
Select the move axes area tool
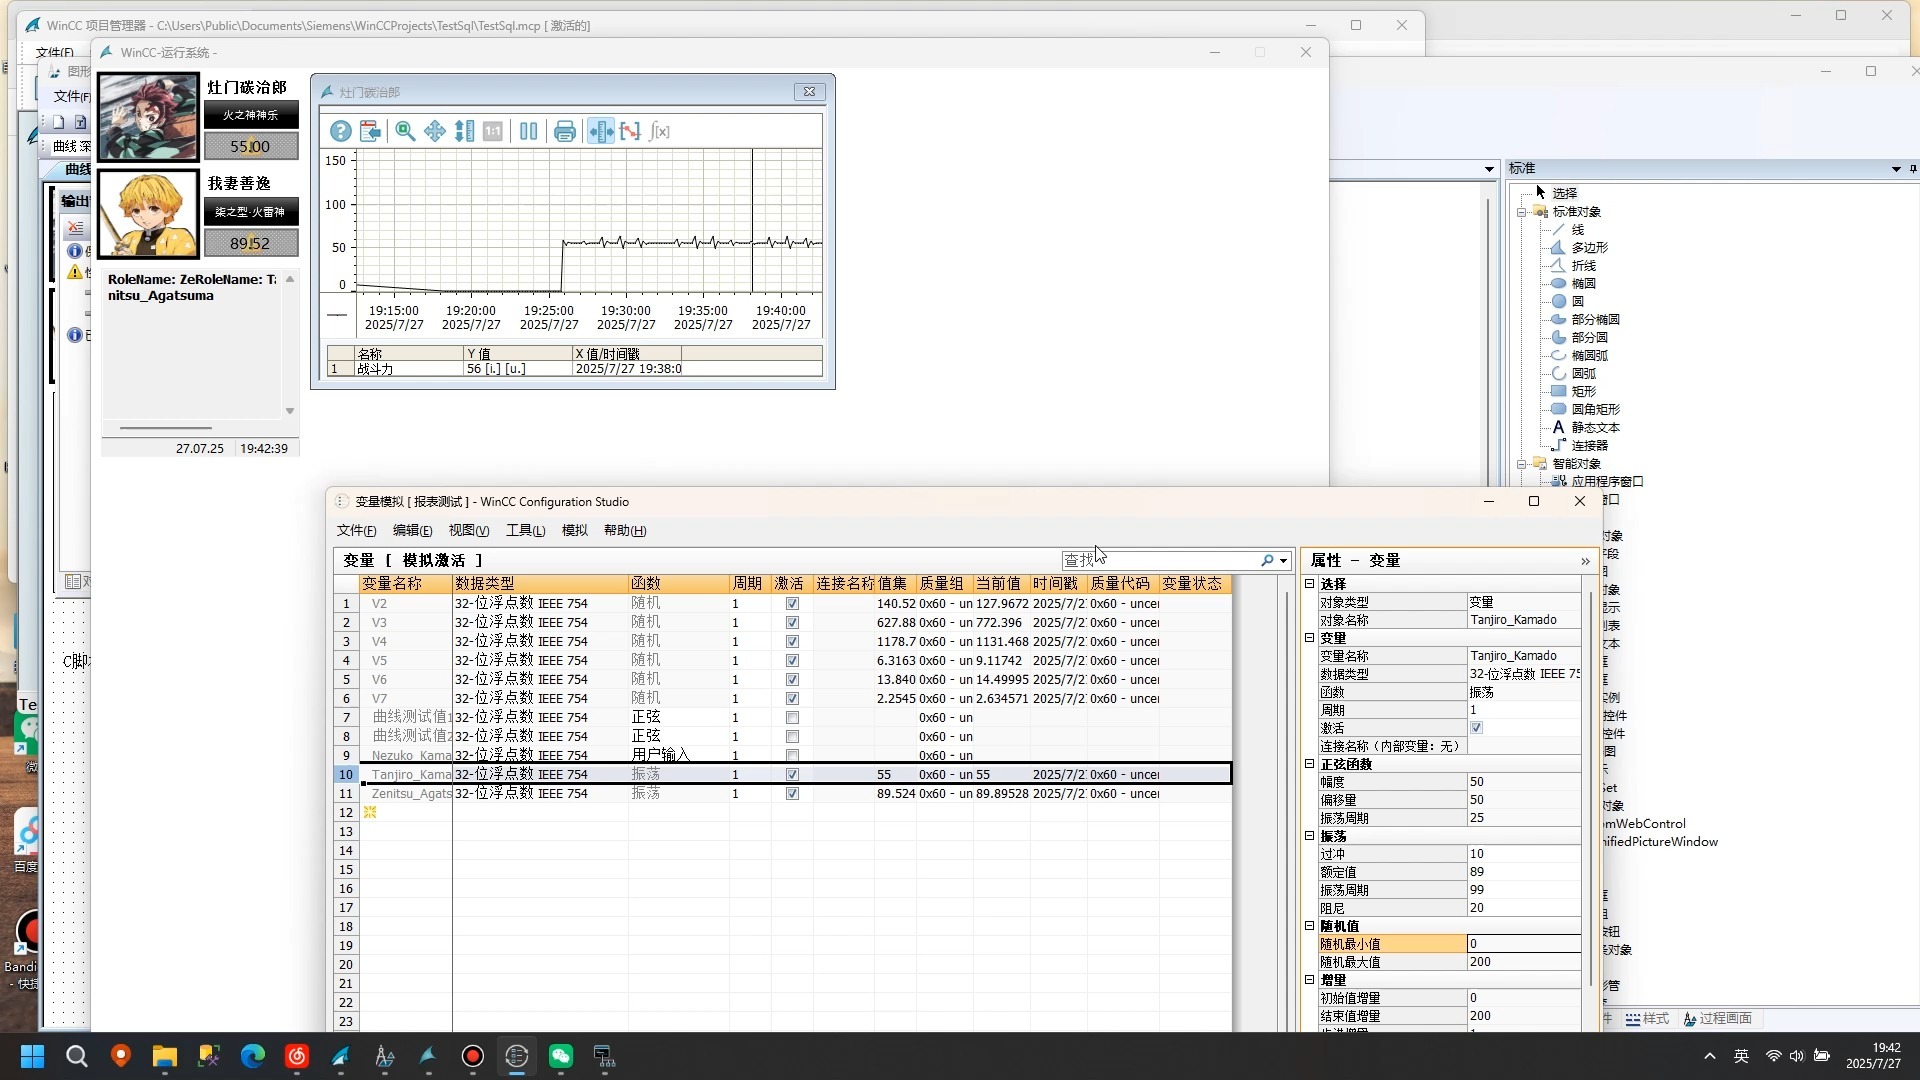[435, 131]
